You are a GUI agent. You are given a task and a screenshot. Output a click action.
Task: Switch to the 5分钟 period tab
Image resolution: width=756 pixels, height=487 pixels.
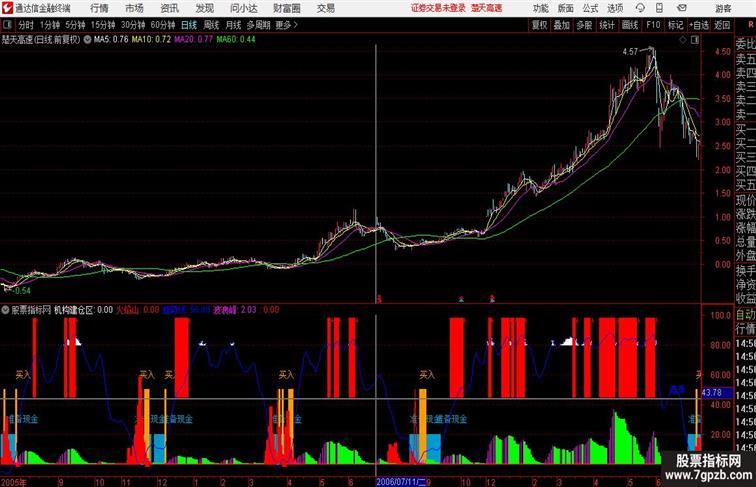pos(75,25)
